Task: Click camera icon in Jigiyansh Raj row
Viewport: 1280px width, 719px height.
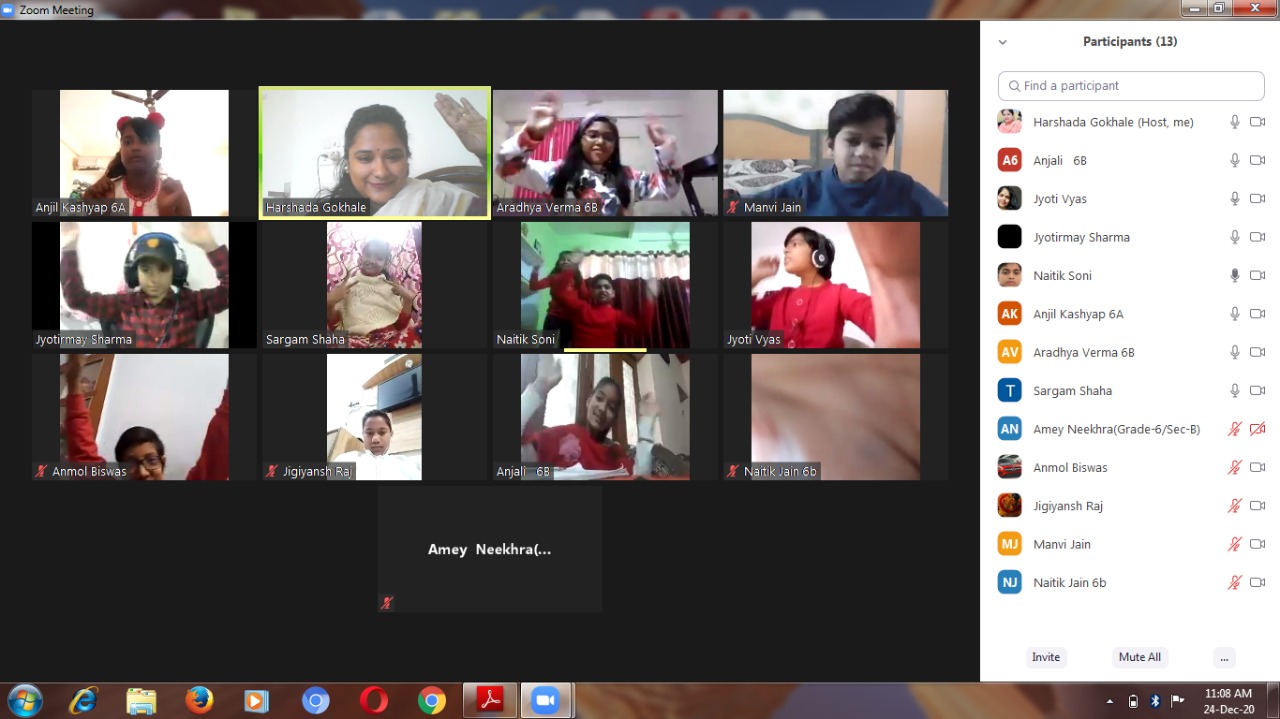Action: pyautogui.click(x=1258, y=506)
